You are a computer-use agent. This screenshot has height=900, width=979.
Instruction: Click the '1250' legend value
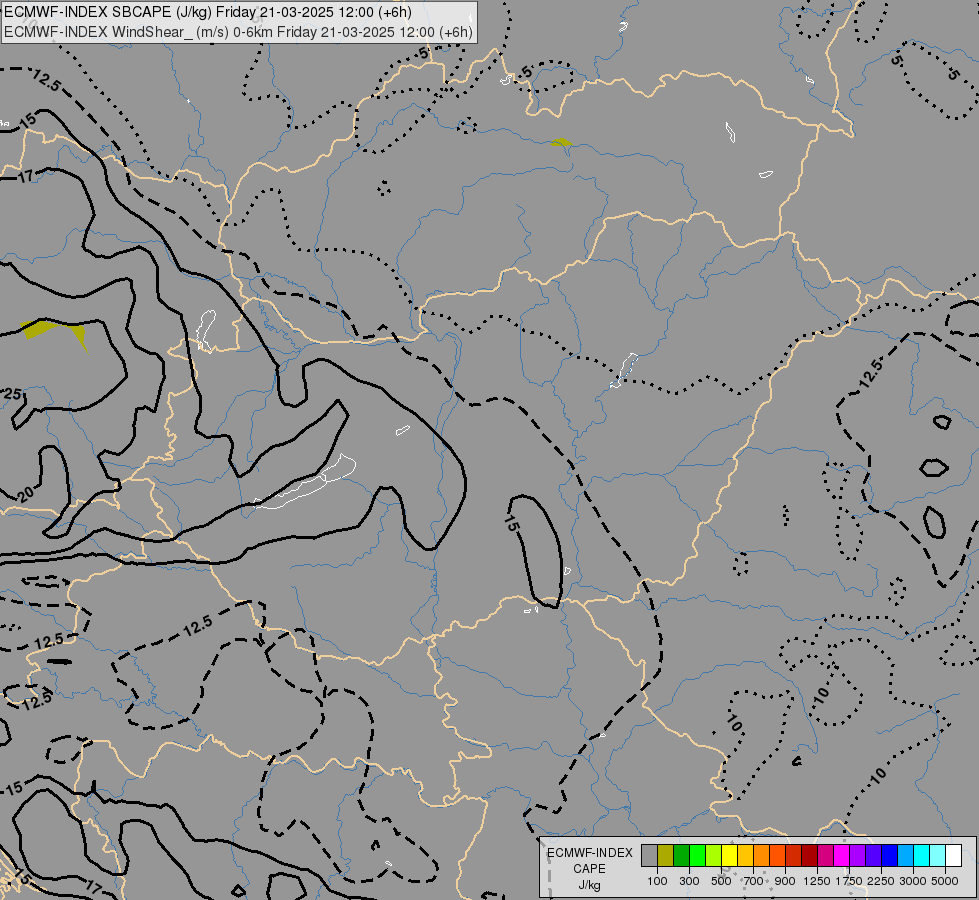click(x=817, y=881)
